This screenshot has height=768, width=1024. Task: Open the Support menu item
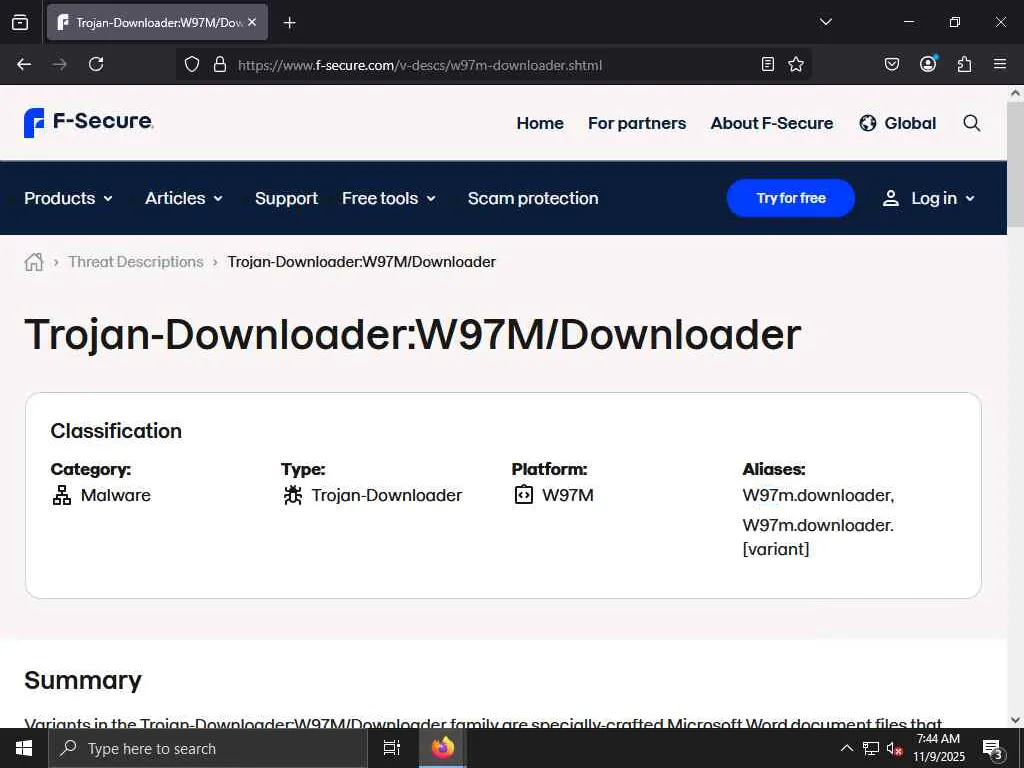(x=286, y=199)
